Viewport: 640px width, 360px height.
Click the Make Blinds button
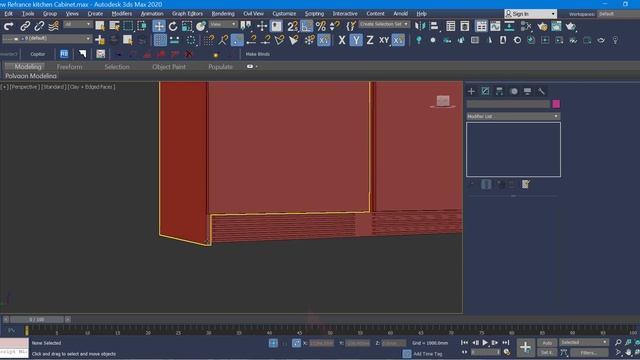click(258, 54)
